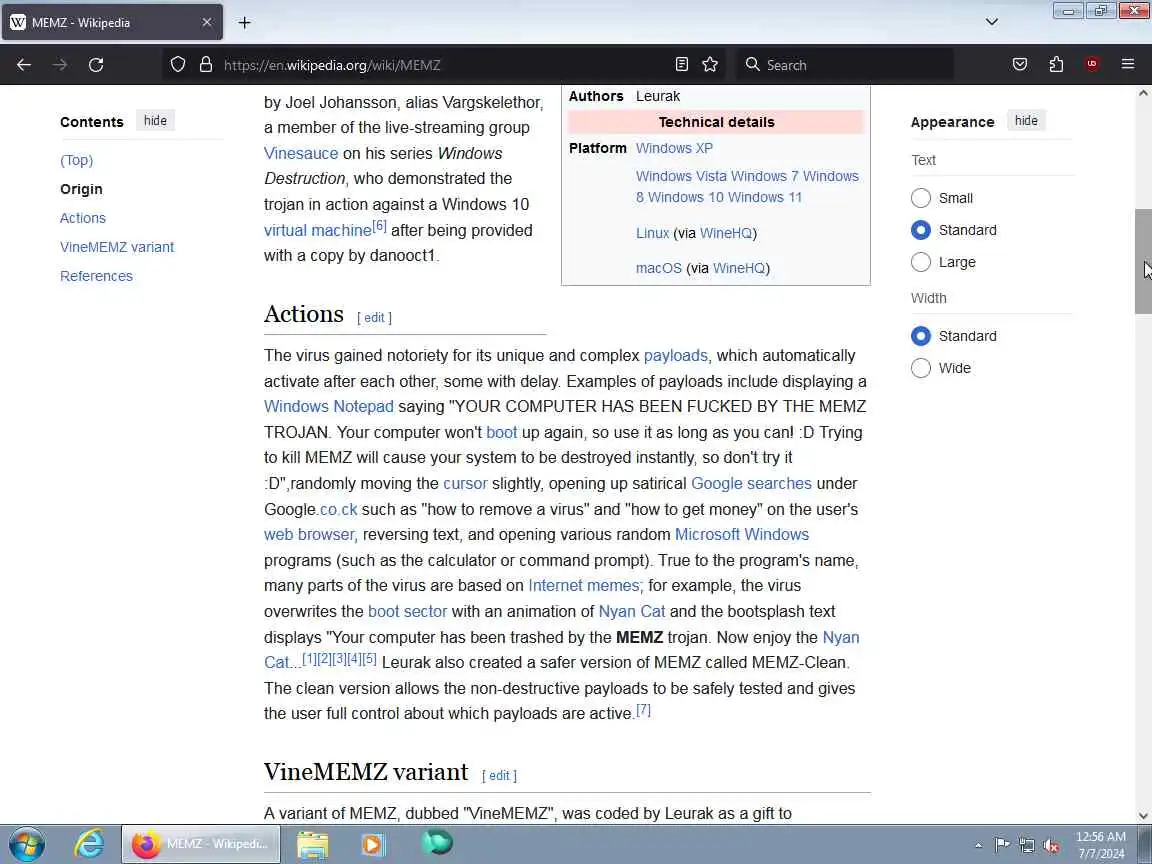The image size is (1152, 864).
Task: Open the tracking protection shield icon
Action: pyautogui.click(x=178, y=65)
